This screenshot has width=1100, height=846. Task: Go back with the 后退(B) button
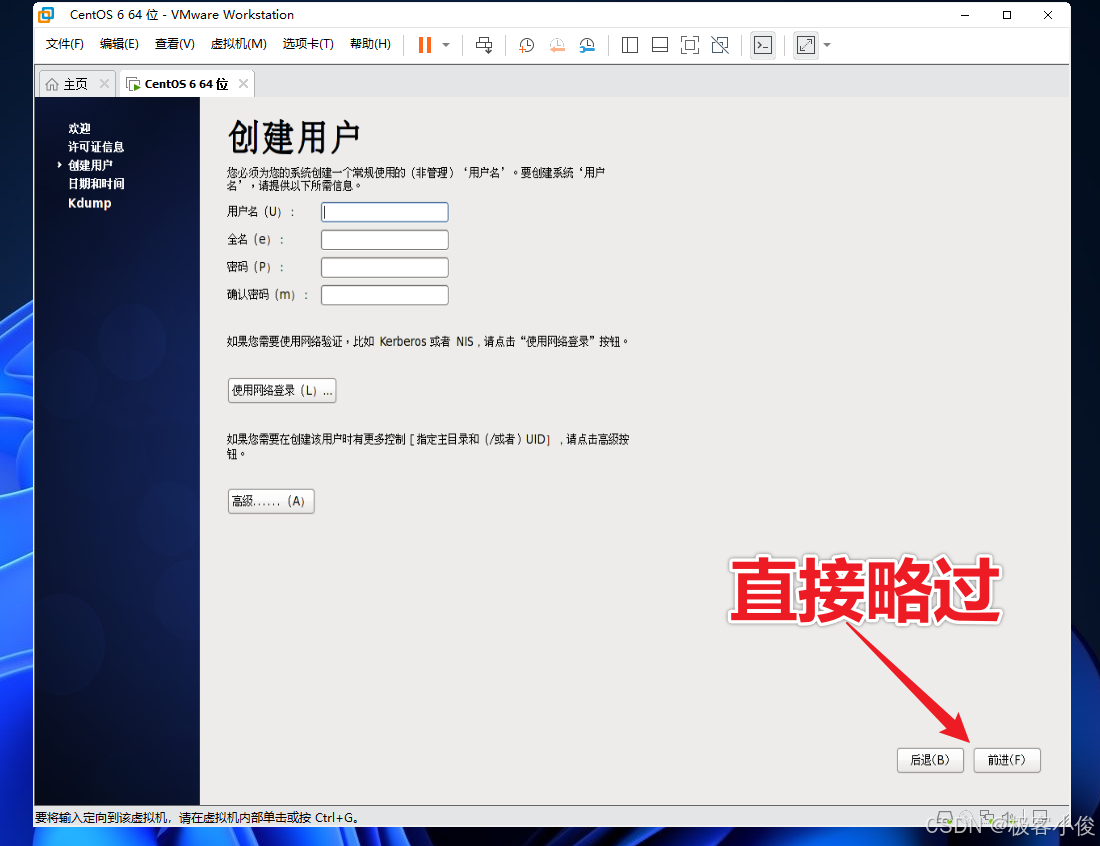click(930, 760)
